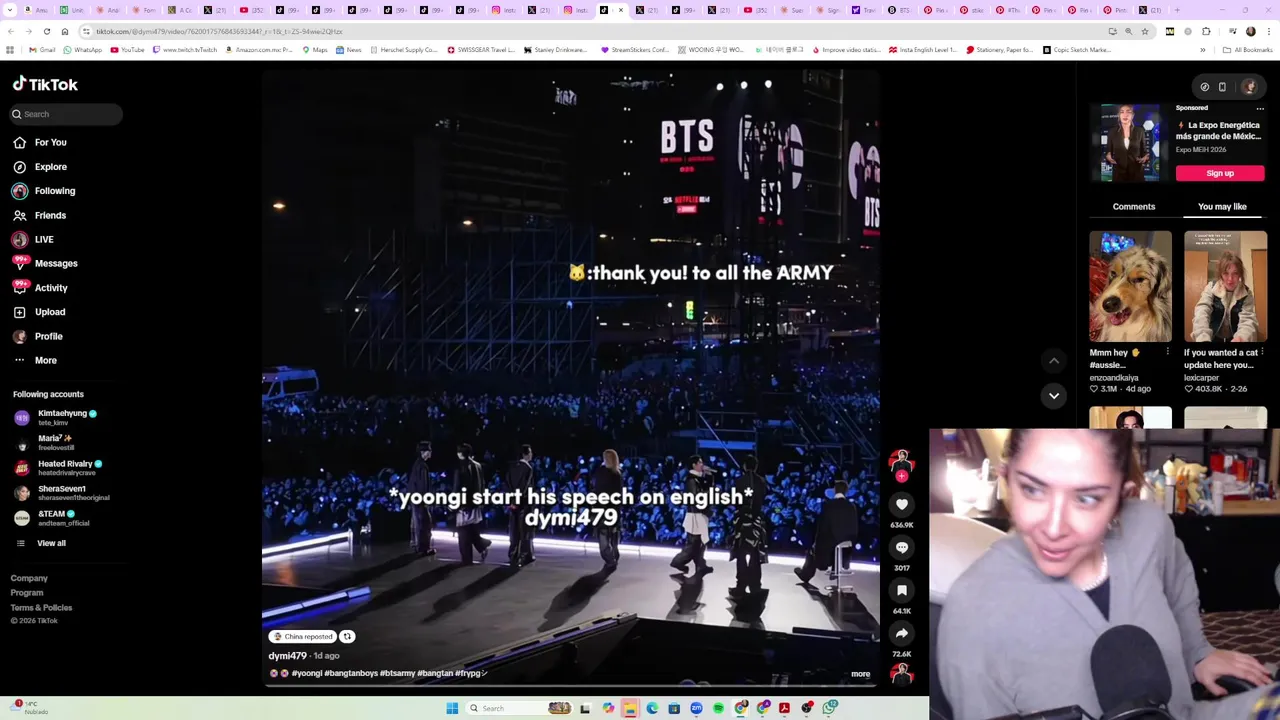1280x720 pixels.
Task: Open the Terms & Policies link
Action: tap(41, 608)
